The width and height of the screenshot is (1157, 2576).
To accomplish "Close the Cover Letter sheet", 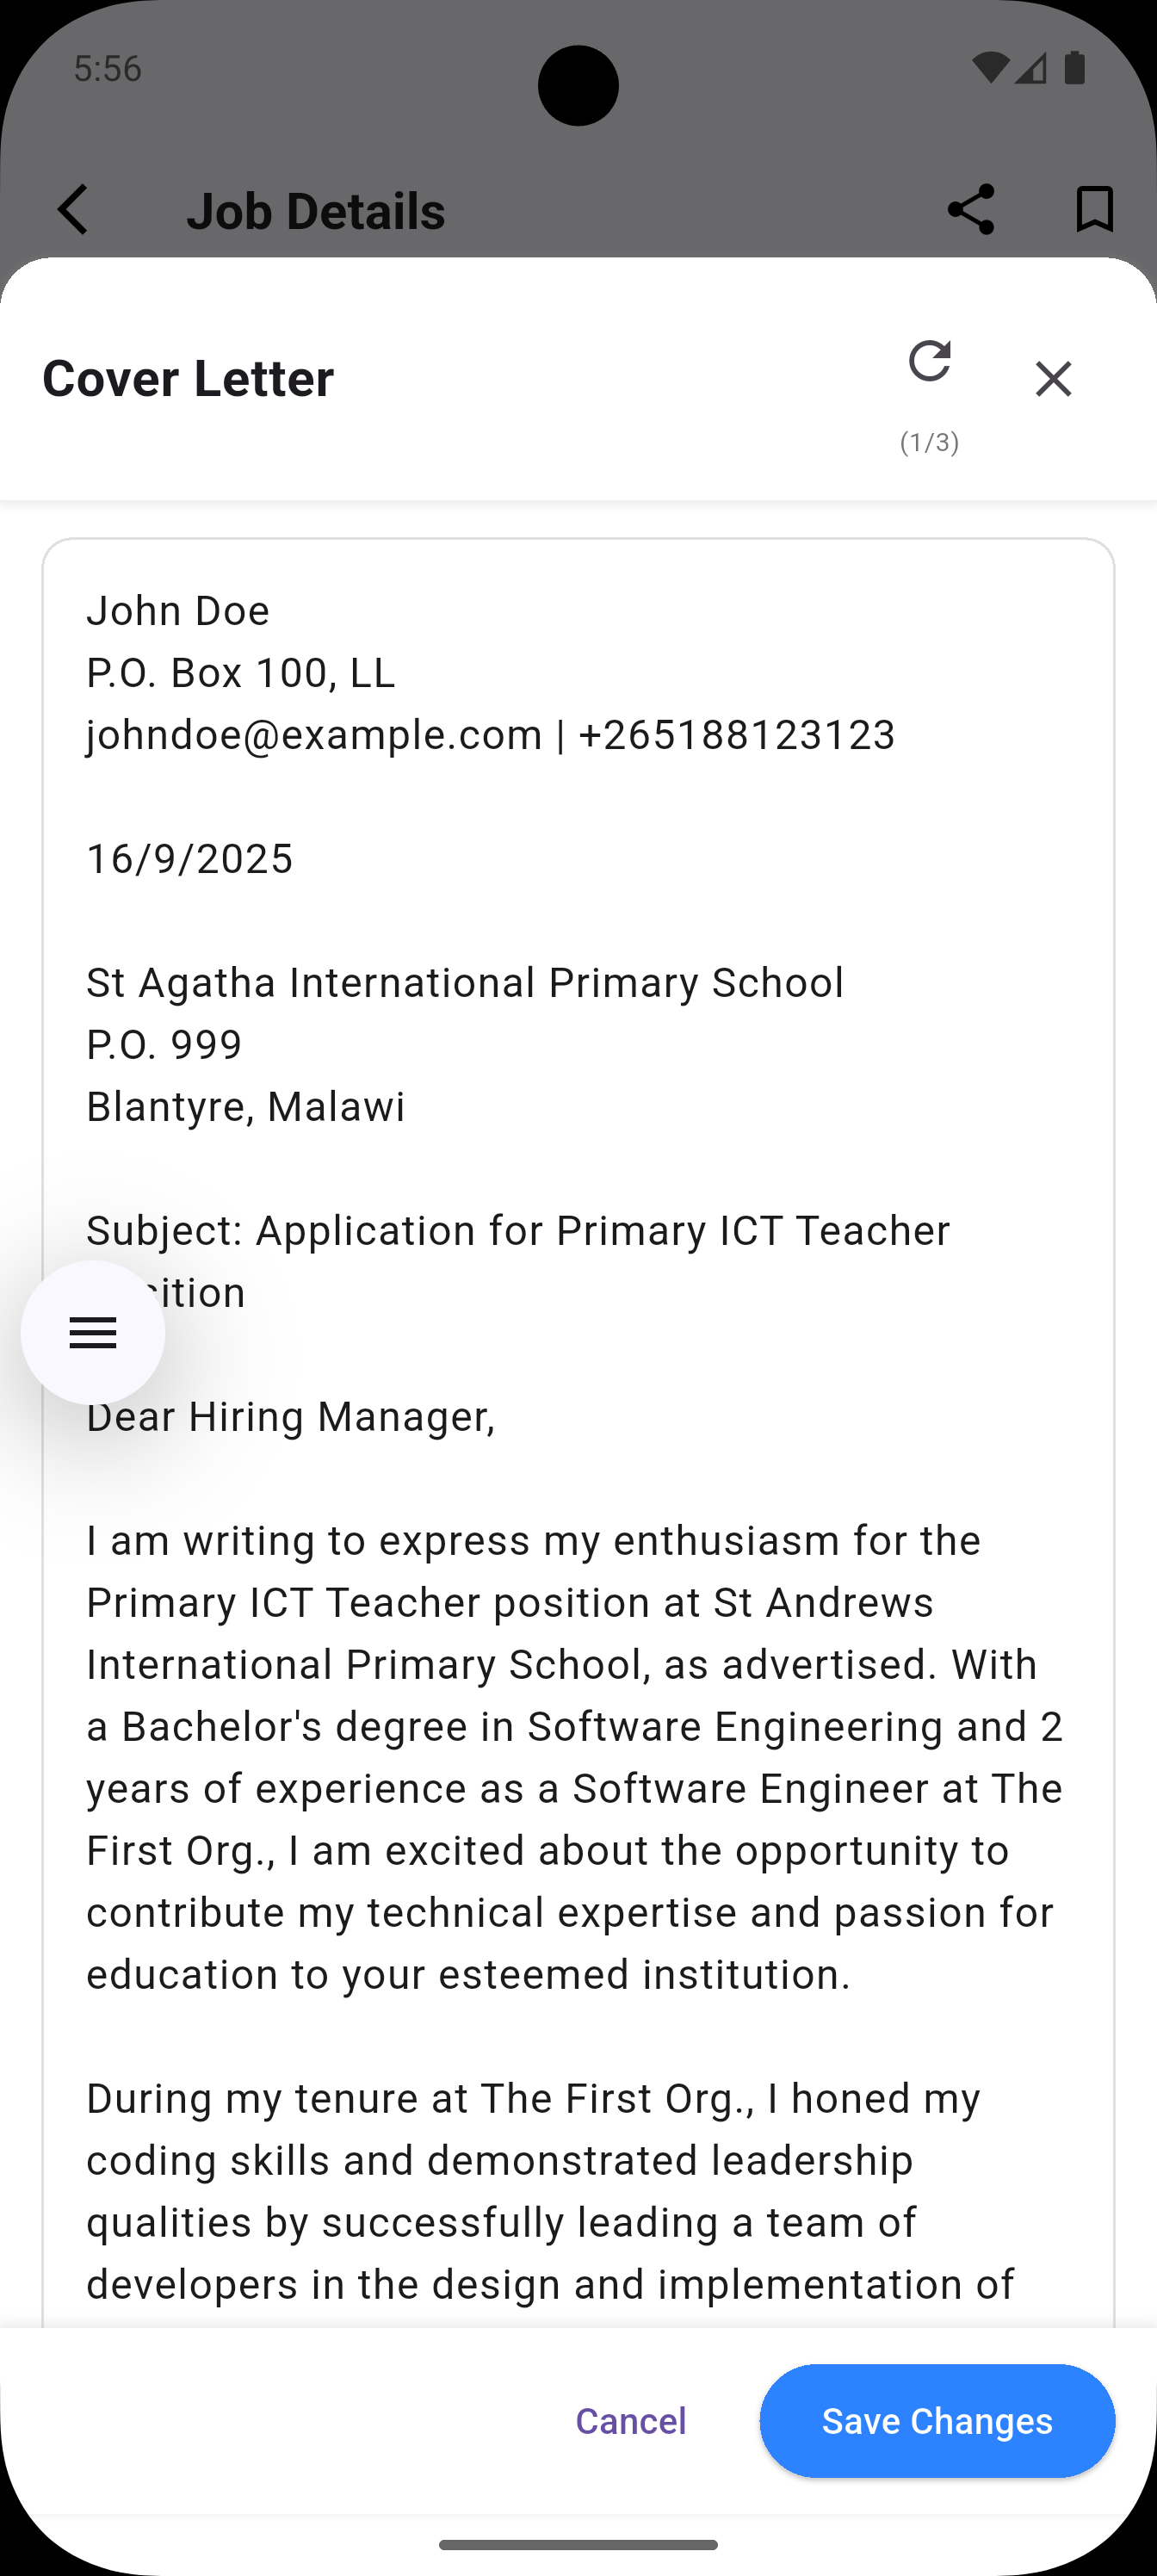I will click(x=1053, y=380).
